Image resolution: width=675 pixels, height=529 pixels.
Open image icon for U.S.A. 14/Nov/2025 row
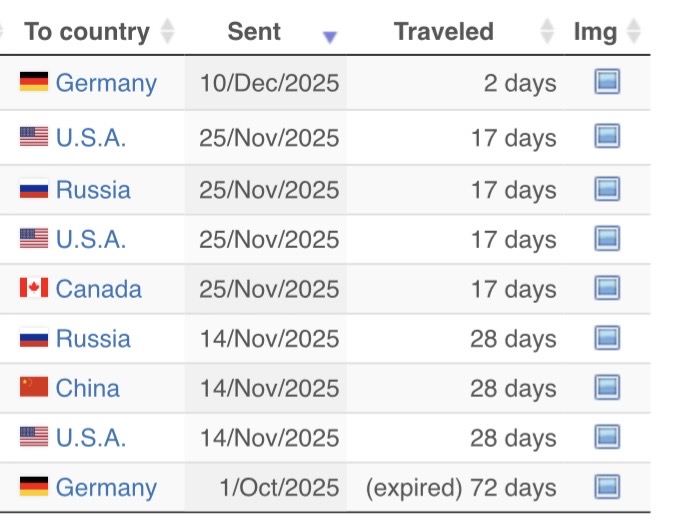click(607, 437)
